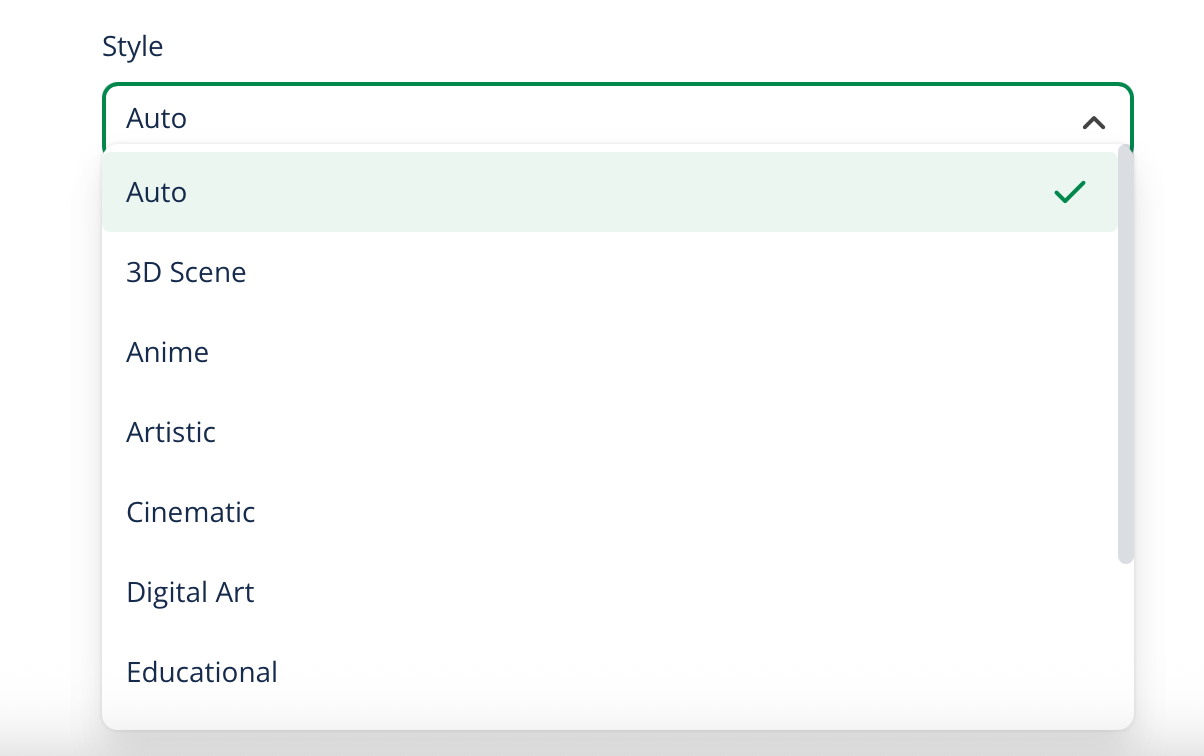The image size is (1204, 756).
Task: Click the dropdown list scrollbar thumb
Action: tap(1125, 350)
